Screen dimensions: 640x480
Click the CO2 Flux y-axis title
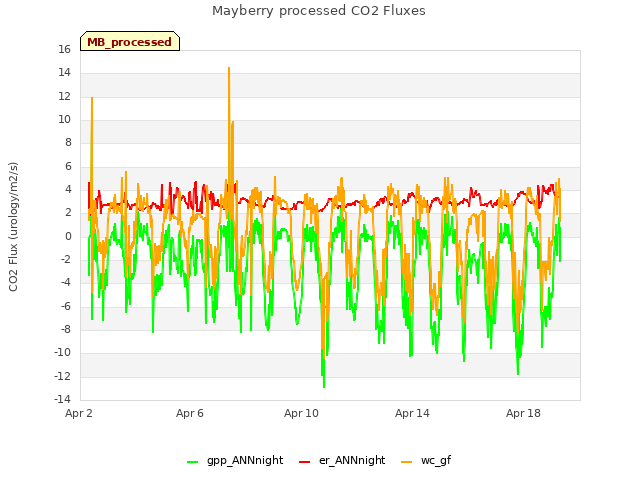coord(13,227)
